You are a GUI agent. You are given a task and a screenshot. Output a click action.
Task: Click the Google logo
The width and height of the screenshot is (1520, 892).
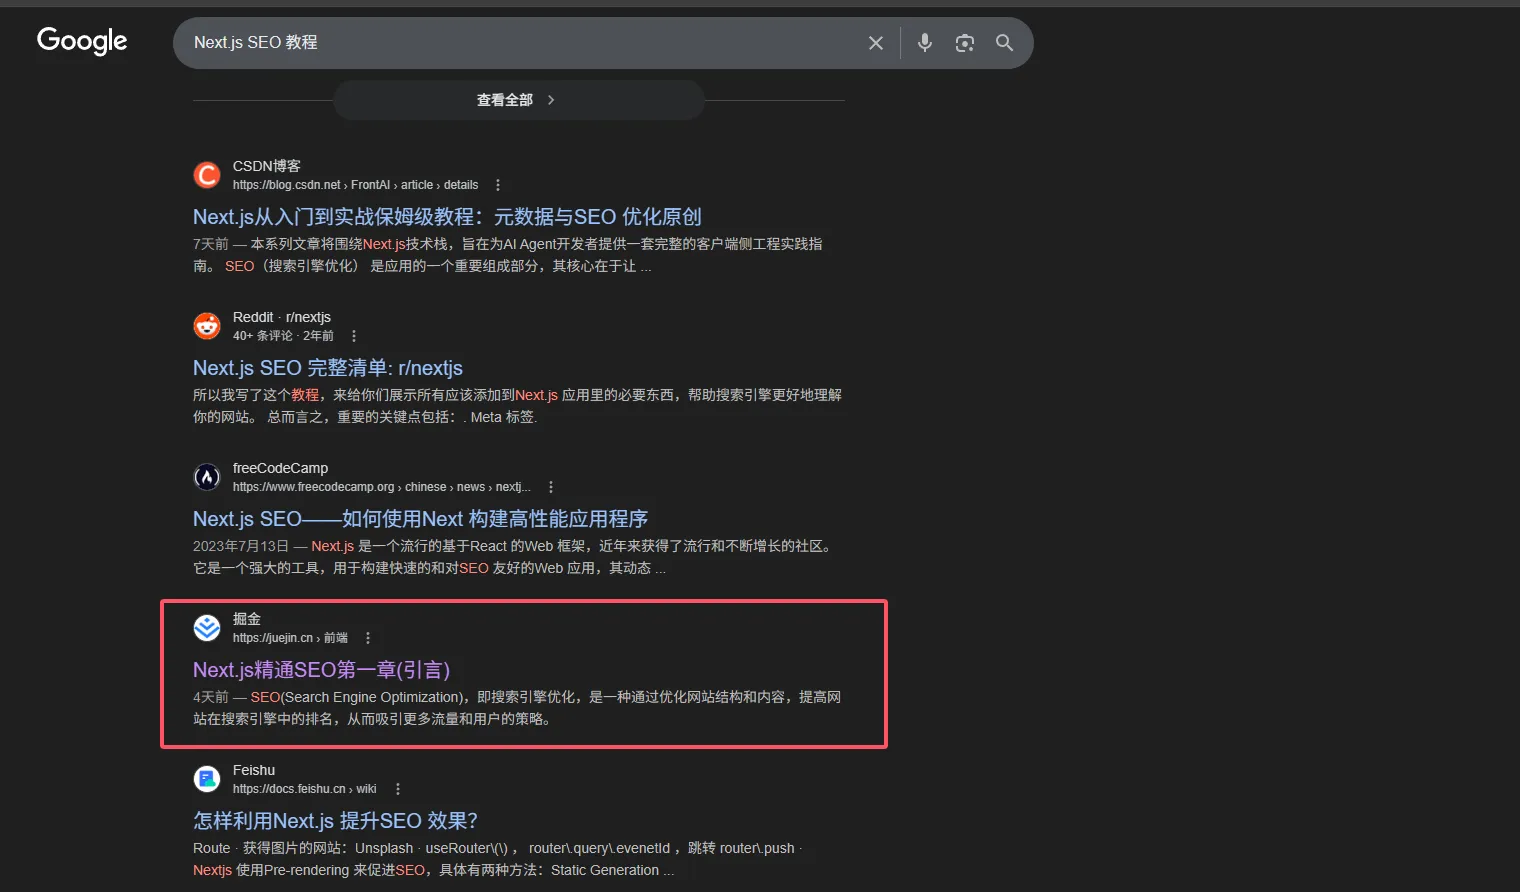82,41
